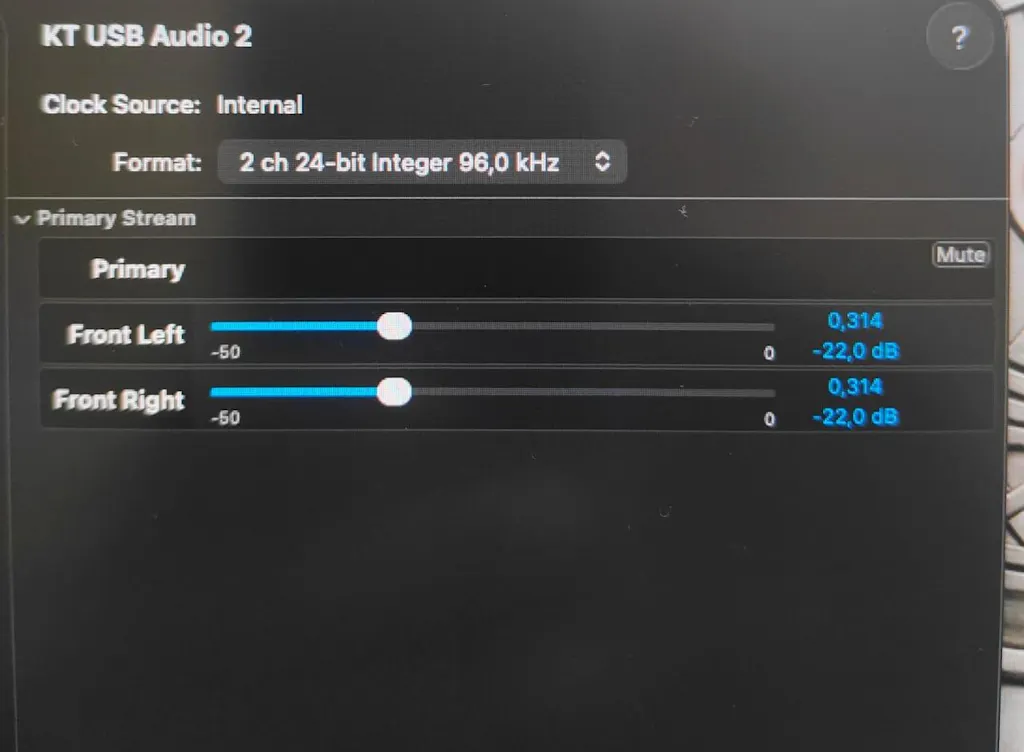1024x752 pixels.
Task: Click the 0 label under the Front Left slider
Action: coord(769,353)
